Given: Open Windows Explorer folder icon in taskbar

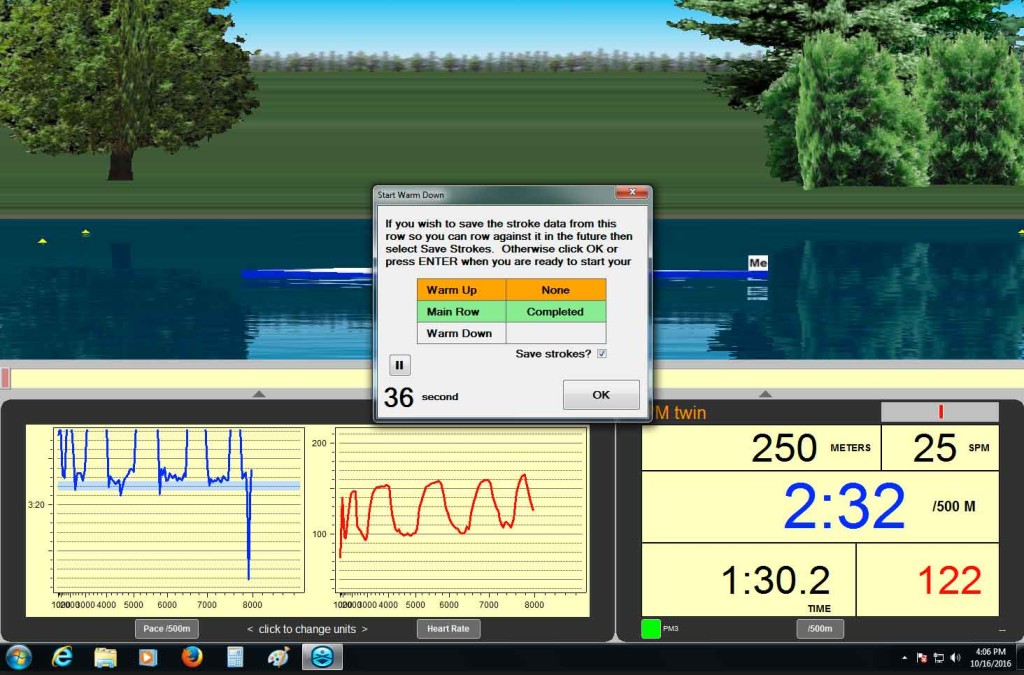Looking at the screenshot, I should [x=106, y=657].
